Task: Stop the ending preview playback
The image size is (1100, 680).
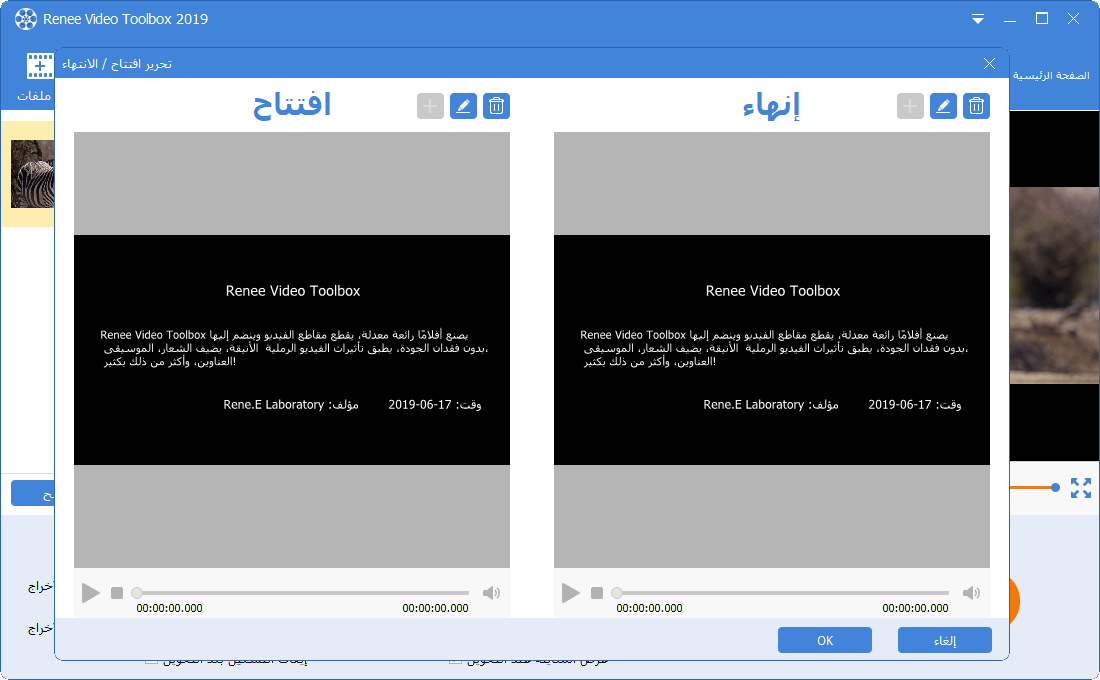Action: (x=597, y=593)
